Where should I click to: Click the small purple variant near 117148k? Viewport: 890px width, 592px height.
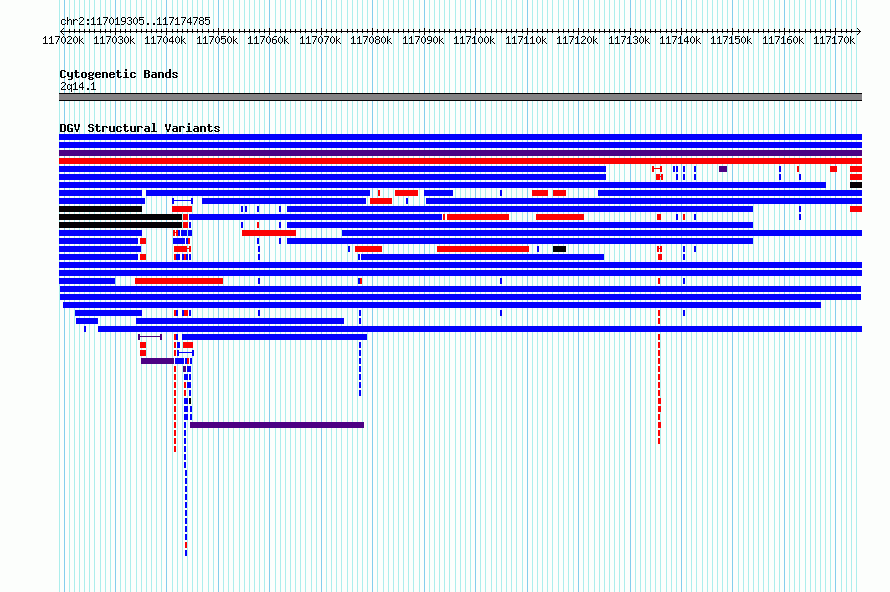(723, 169)
